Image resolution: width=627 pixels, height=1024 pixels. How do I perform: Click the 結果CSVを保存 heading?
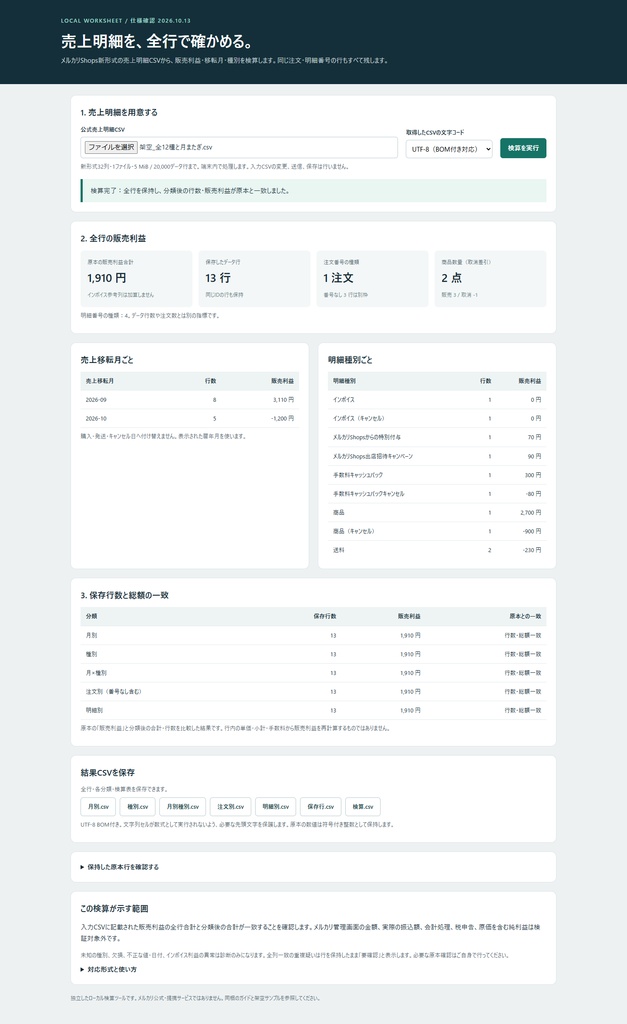tap(108, 773)
